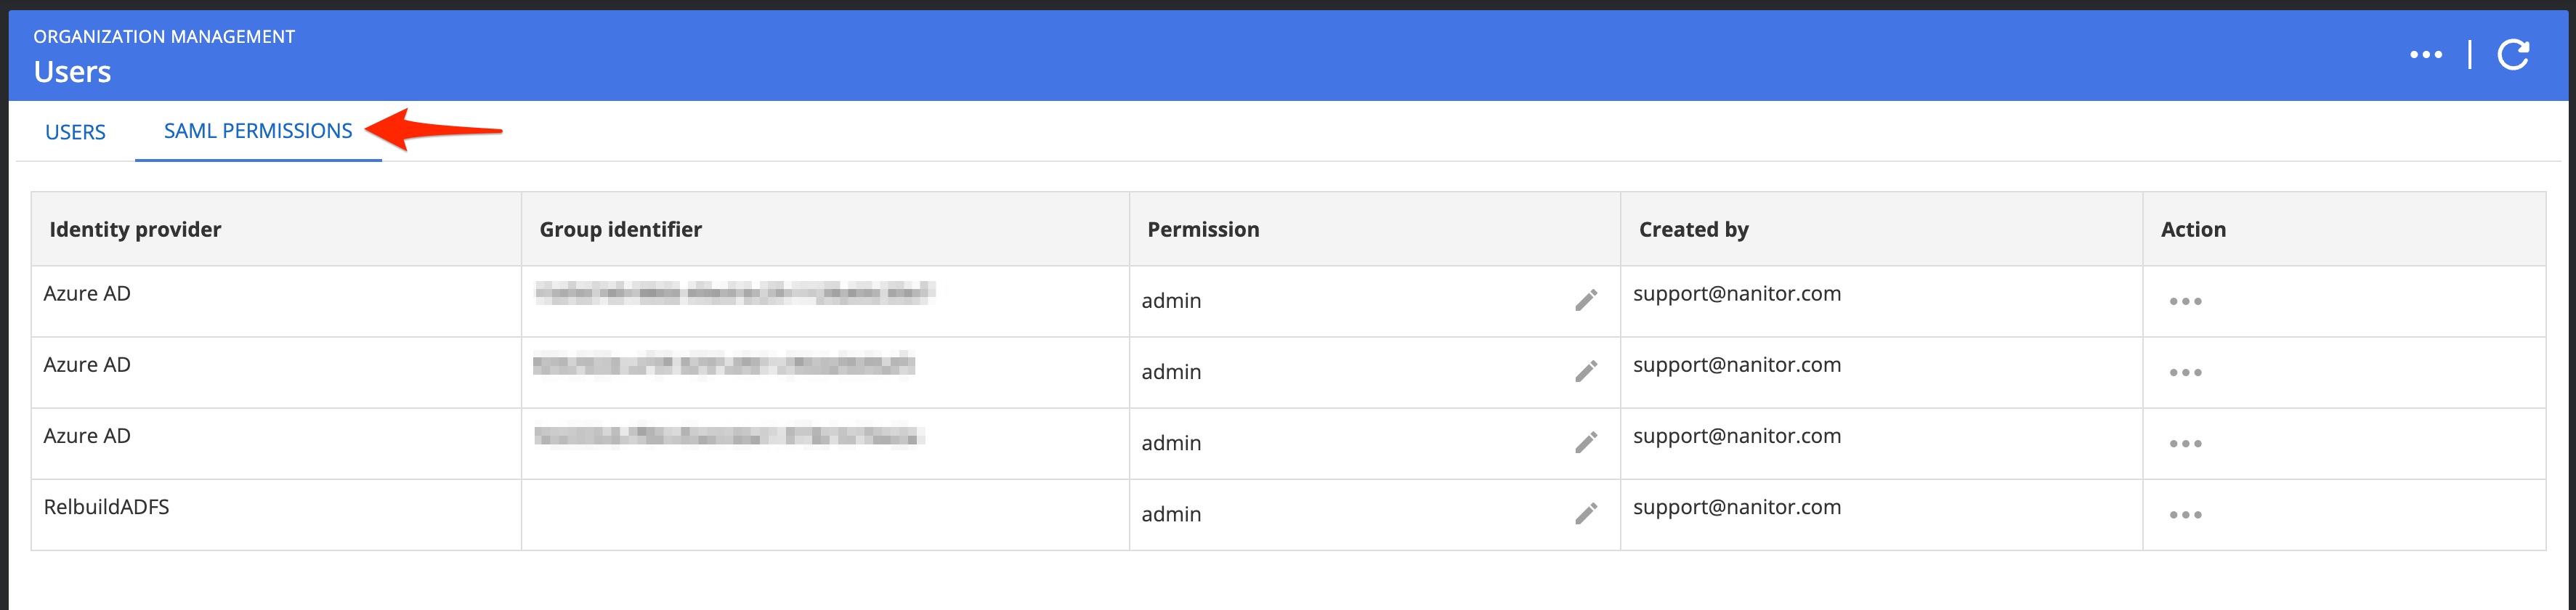Image resolution: width=2576 pixels, height=610 pixels.
Task: Open the header more-options ellipsis menu
Action: [2425, 55]
